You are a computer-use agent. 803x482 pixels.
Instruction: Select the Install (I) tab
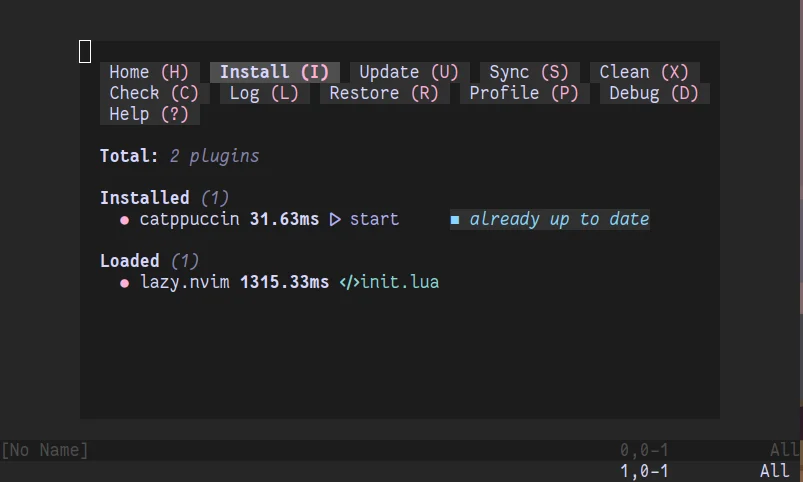274,72
